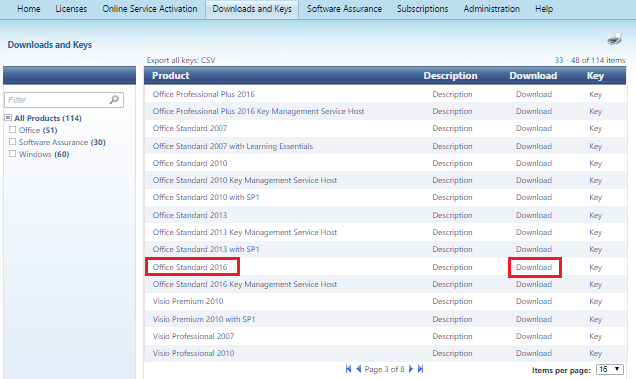This screenshot has height=379, width=636.
Task: View Key for Office Standard 2010 KMS Host
Action: pos(595,180)
